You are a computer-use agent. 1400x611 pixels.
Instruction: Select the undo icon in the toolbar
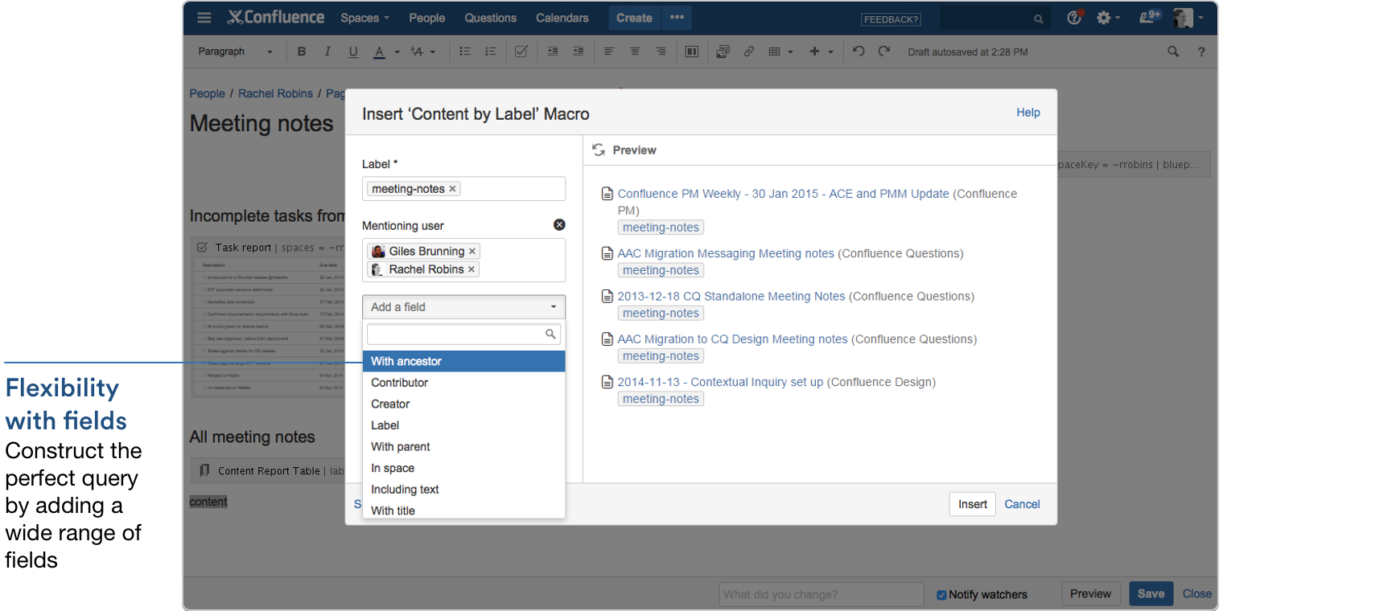857,51
